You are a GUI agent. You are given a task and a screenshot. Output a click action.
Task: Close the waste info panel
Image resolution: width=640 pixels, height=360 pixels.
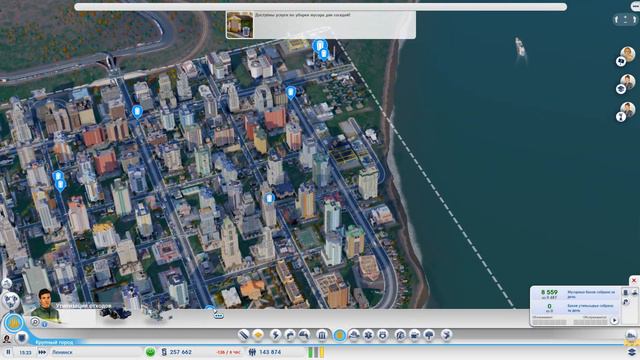(x=634, y=281)
